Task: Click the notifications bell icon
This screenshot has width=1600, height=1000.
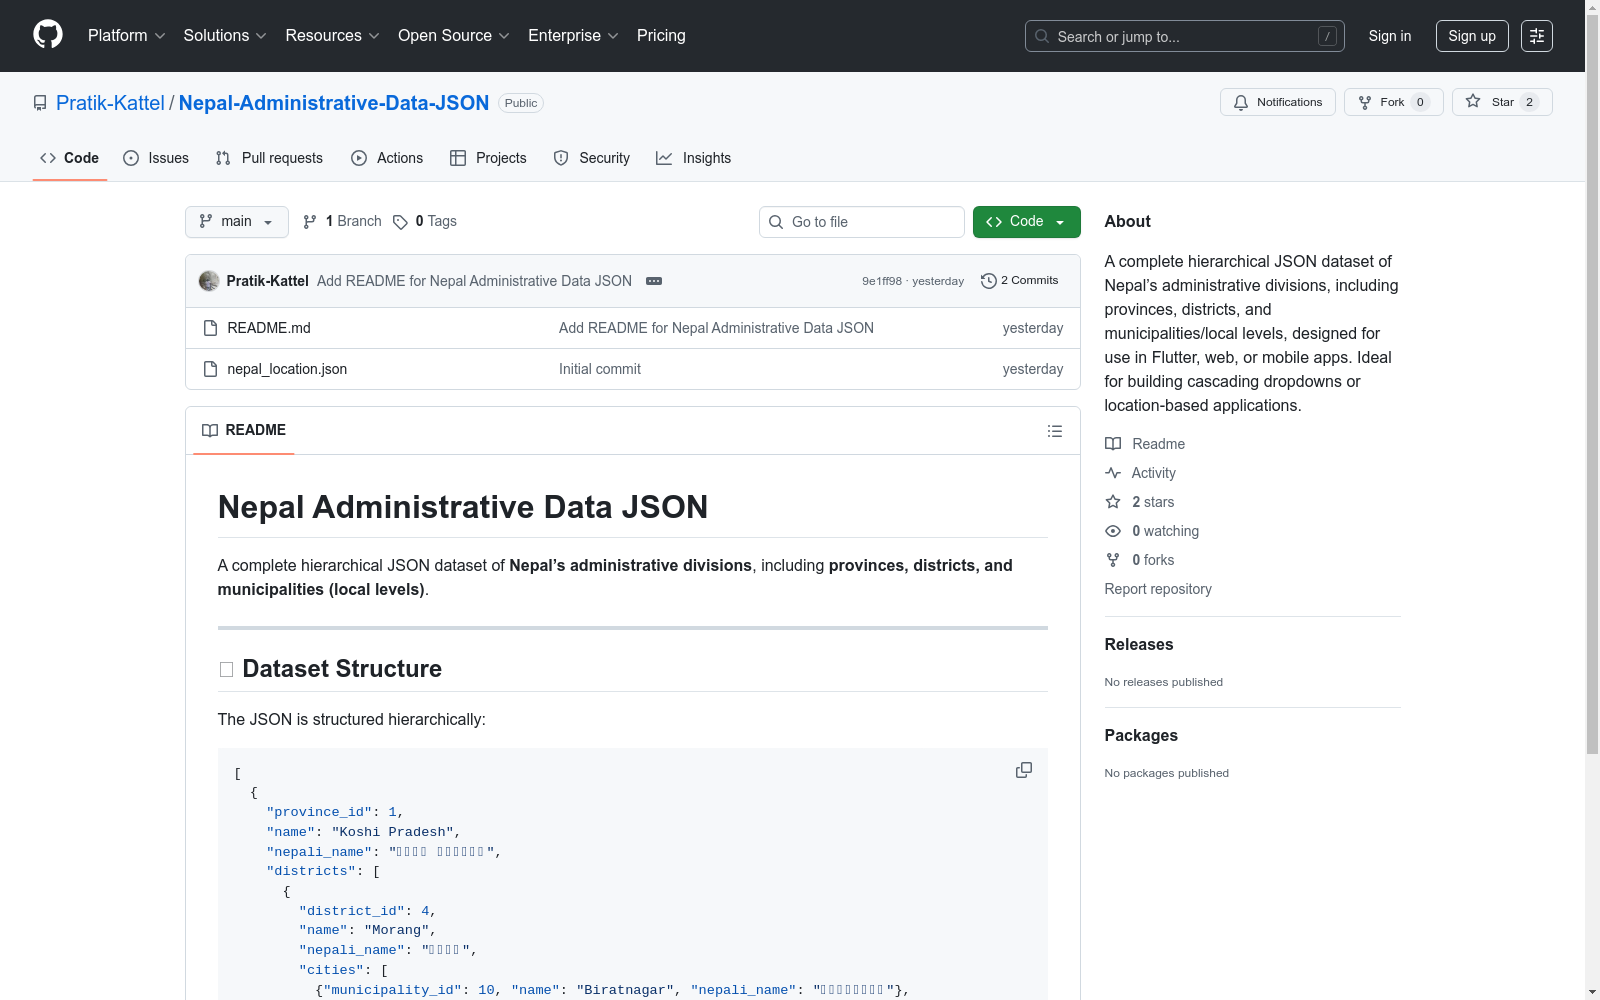Action: pos(1241,102)
